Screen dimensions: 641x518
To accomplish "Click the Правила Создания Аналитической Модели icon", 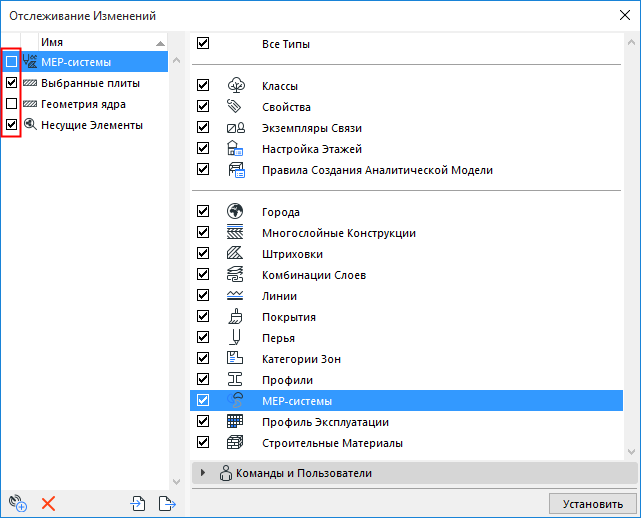I will [x=236, y=170].
